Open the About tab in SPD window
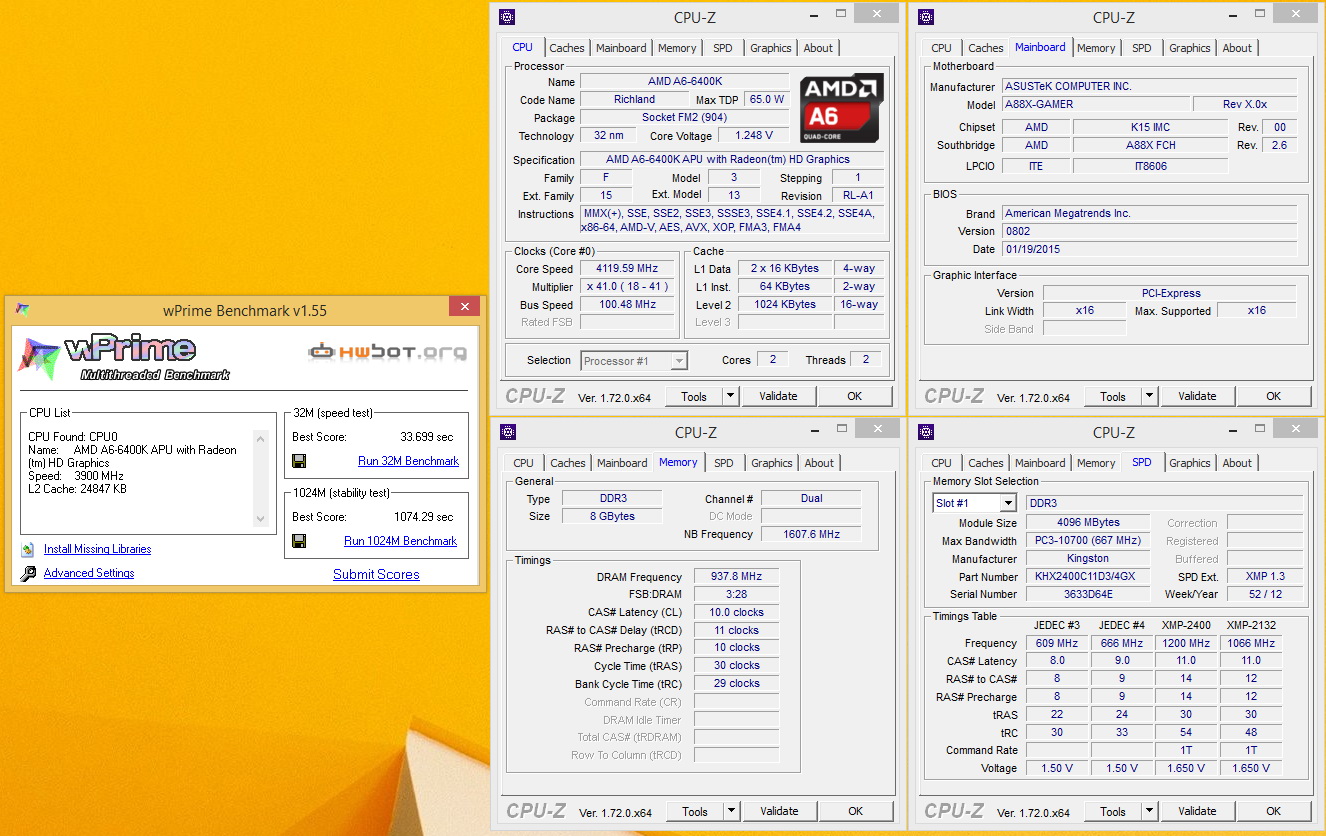This screenshot has width=1326, height=836. tap(1237, 463)
